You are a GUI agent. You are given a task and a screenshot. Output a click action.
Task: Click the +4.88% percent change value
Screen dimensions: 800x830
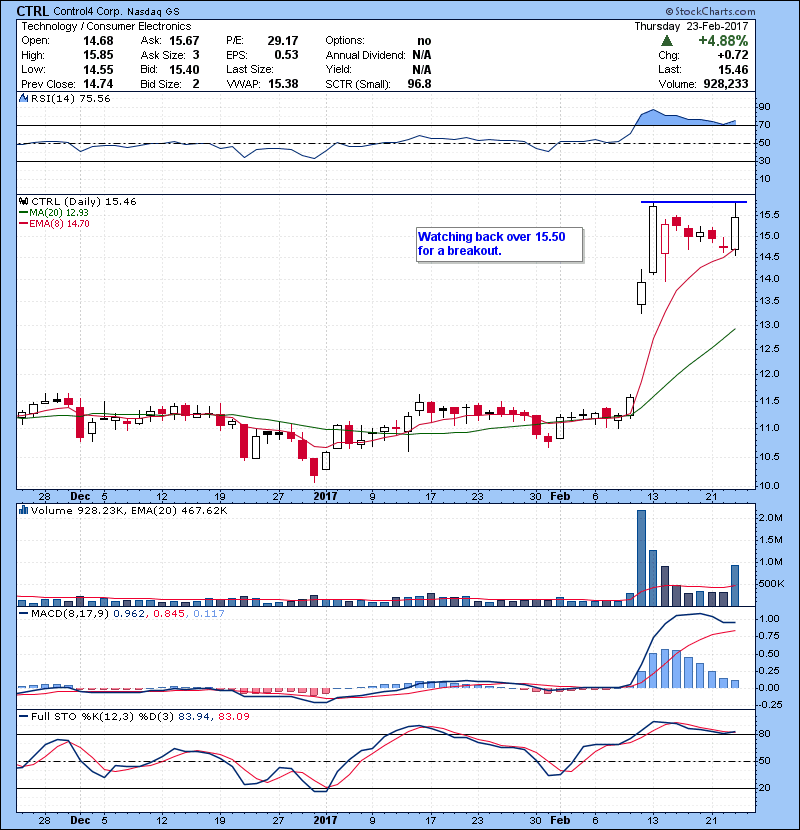(723, 41)
